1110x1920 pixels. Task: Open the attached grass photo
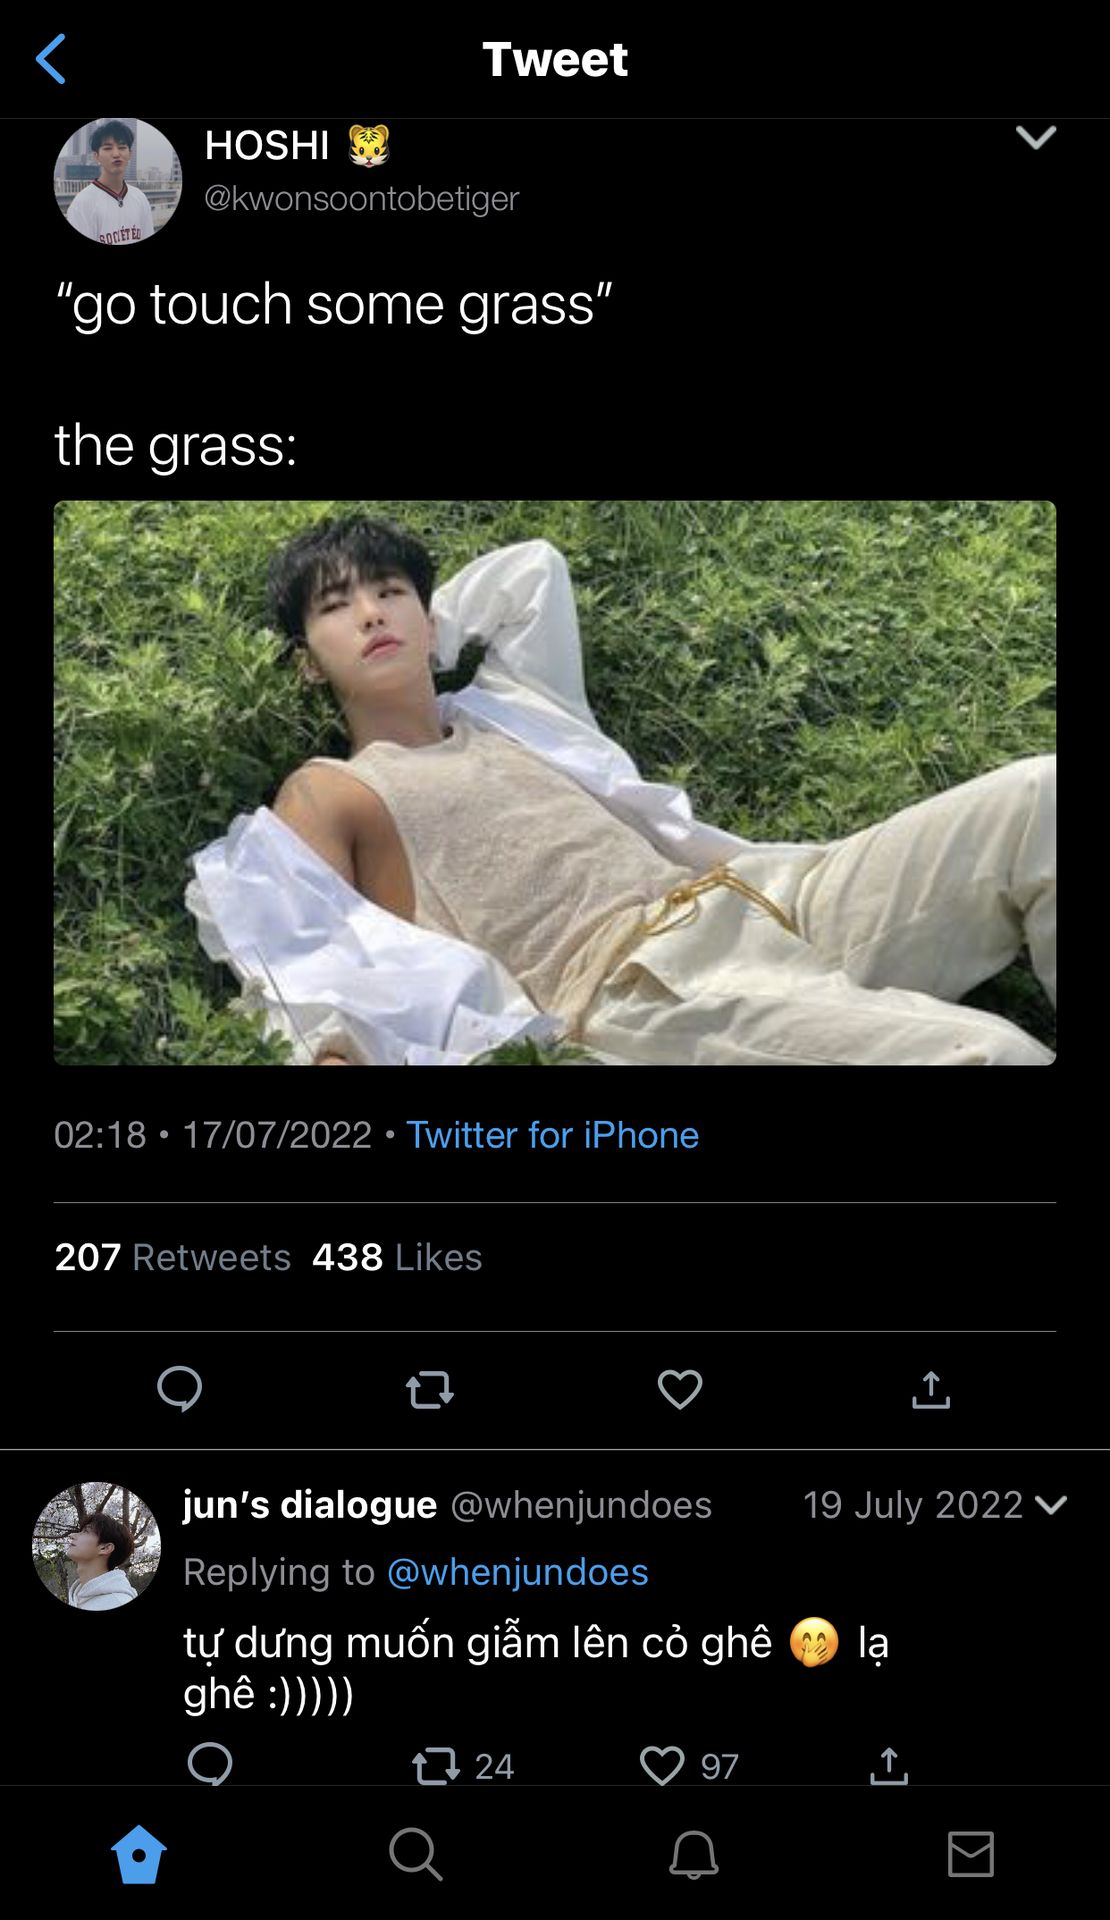555,783
